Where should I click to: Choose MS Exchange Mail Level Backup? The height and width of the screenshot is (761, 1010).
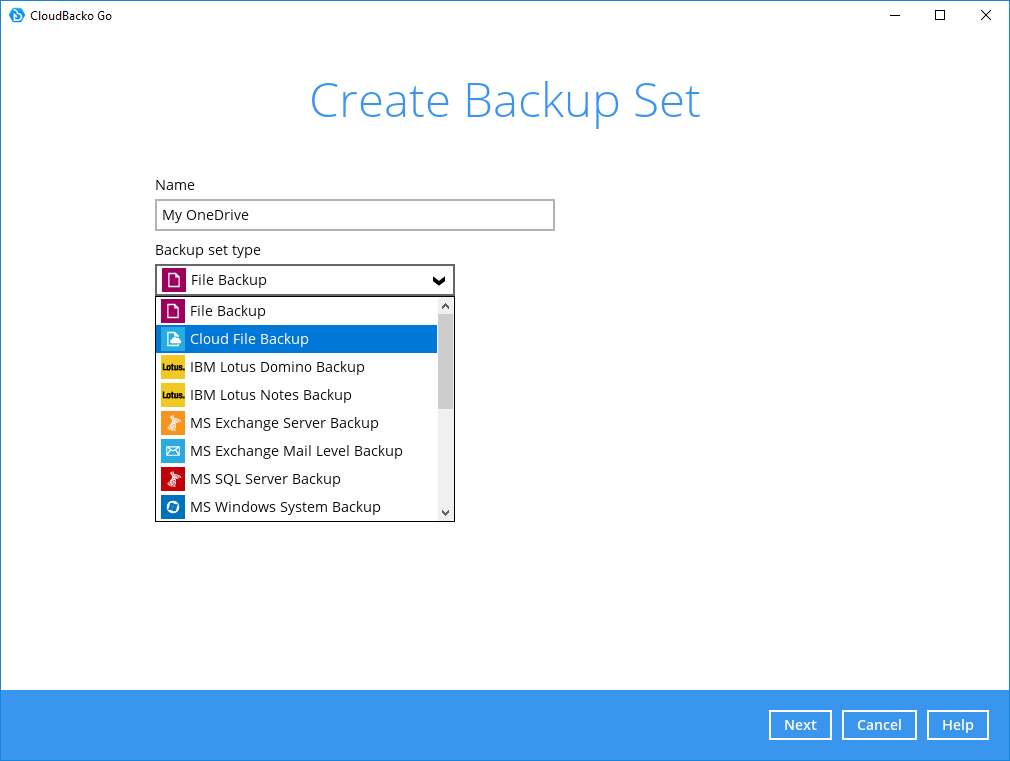(296, 451)
